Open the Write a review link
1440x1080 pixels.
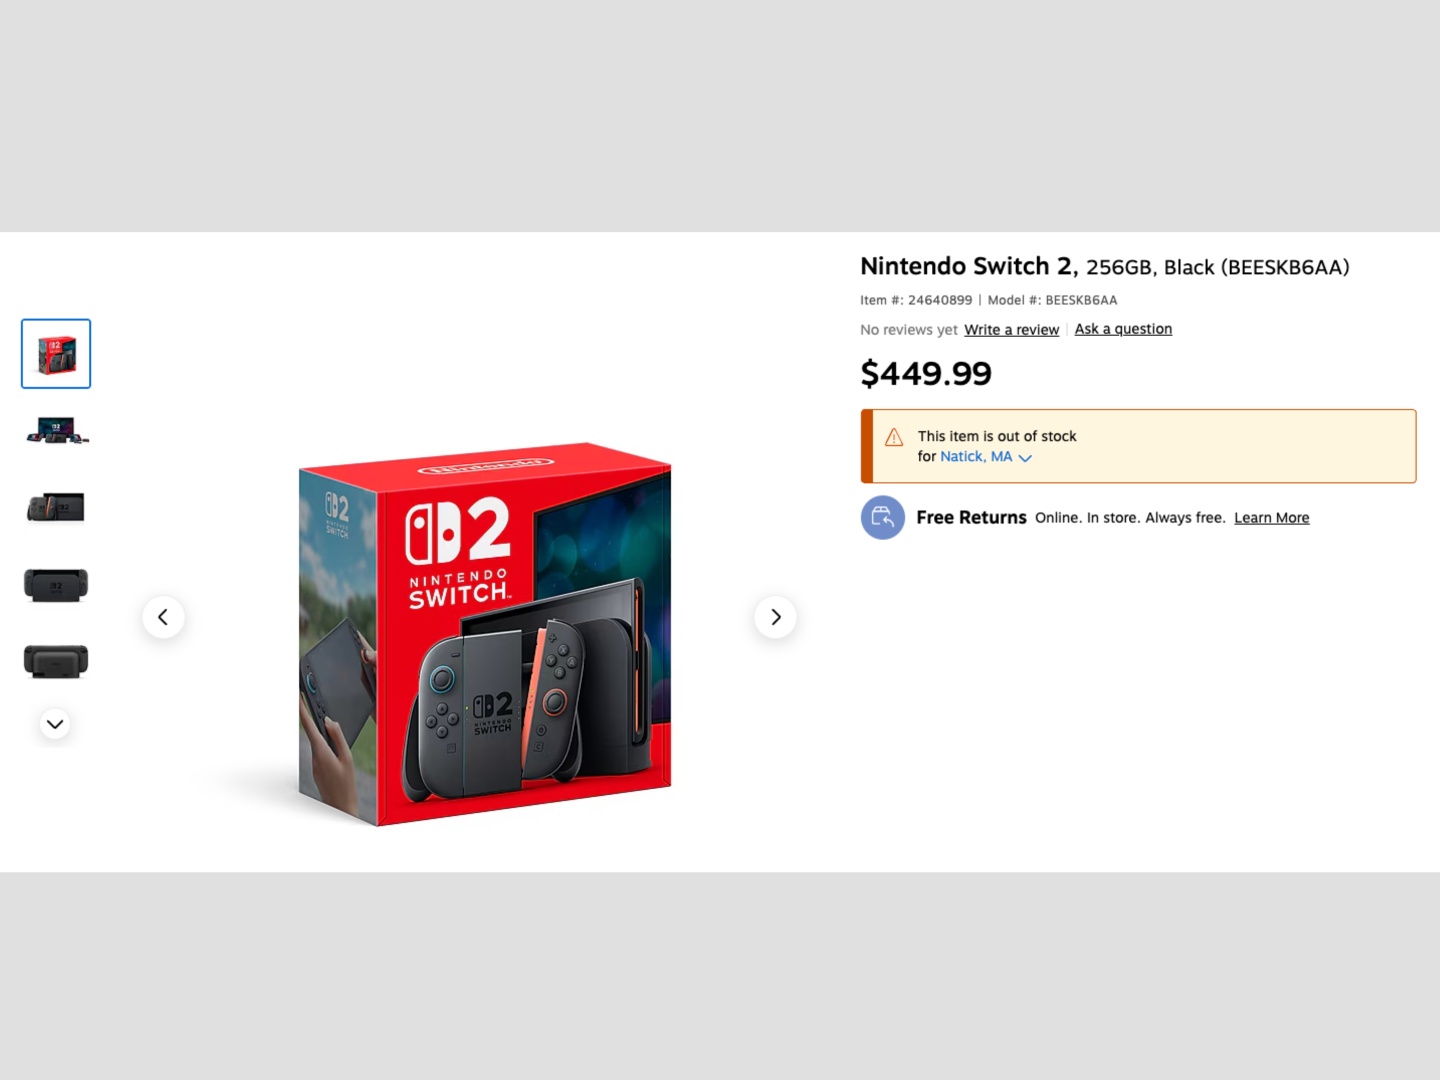click(1011, 330)
